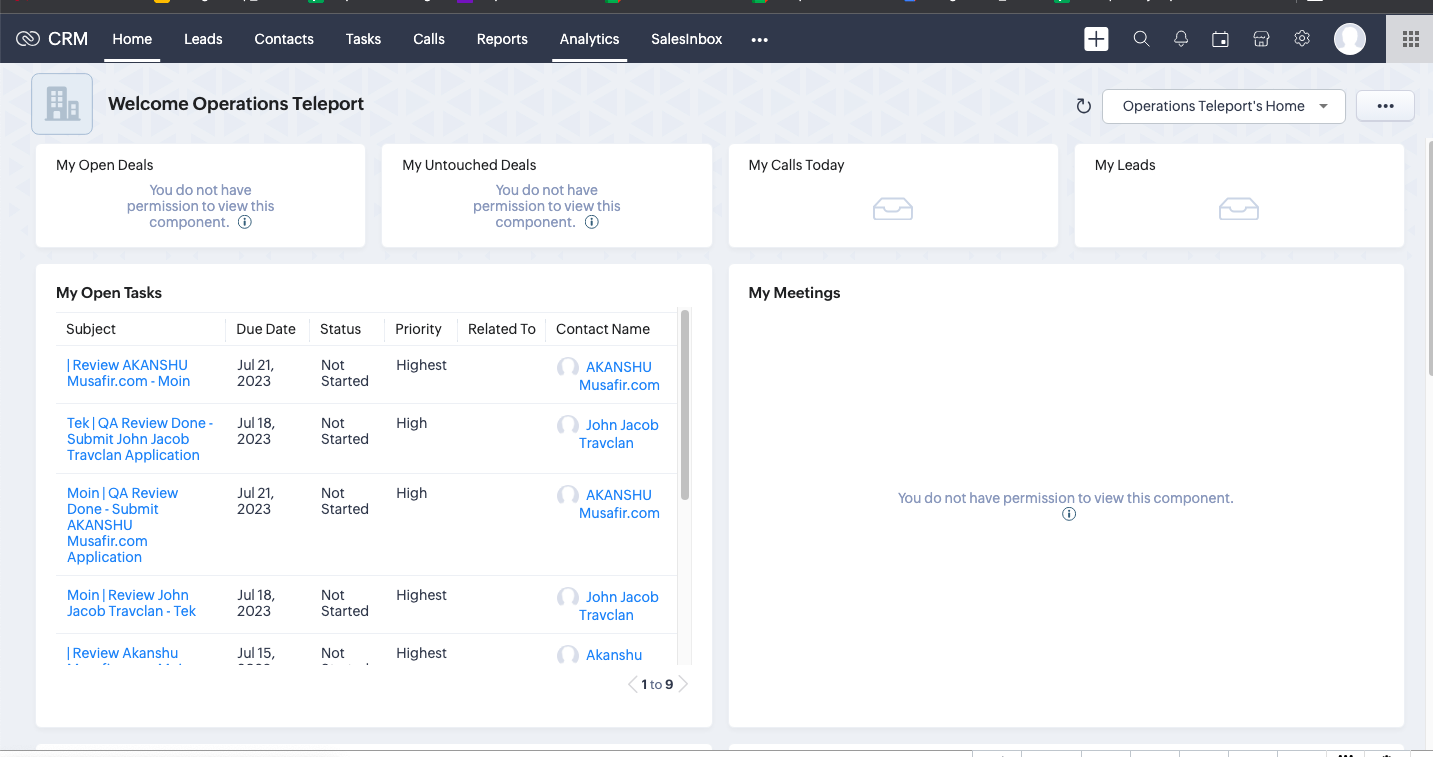This screenshot has height=757, width=1433.
Task: Open the settings gear icon
Action: [1302, 39]
